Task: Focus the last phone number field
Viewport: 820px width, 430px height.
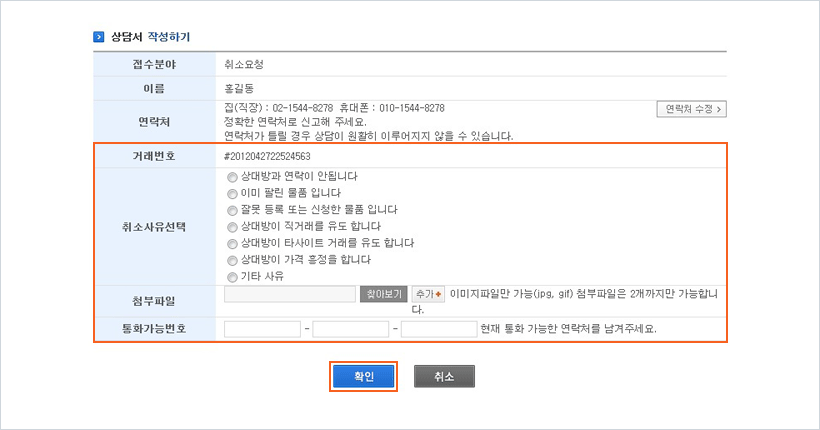Action: coord(438,329)
